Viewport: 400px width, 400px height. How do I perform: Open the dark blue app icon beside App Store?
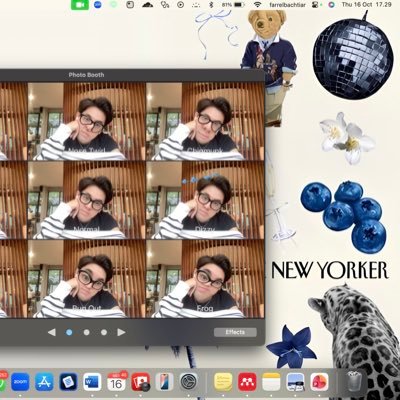tap(68, 382)
